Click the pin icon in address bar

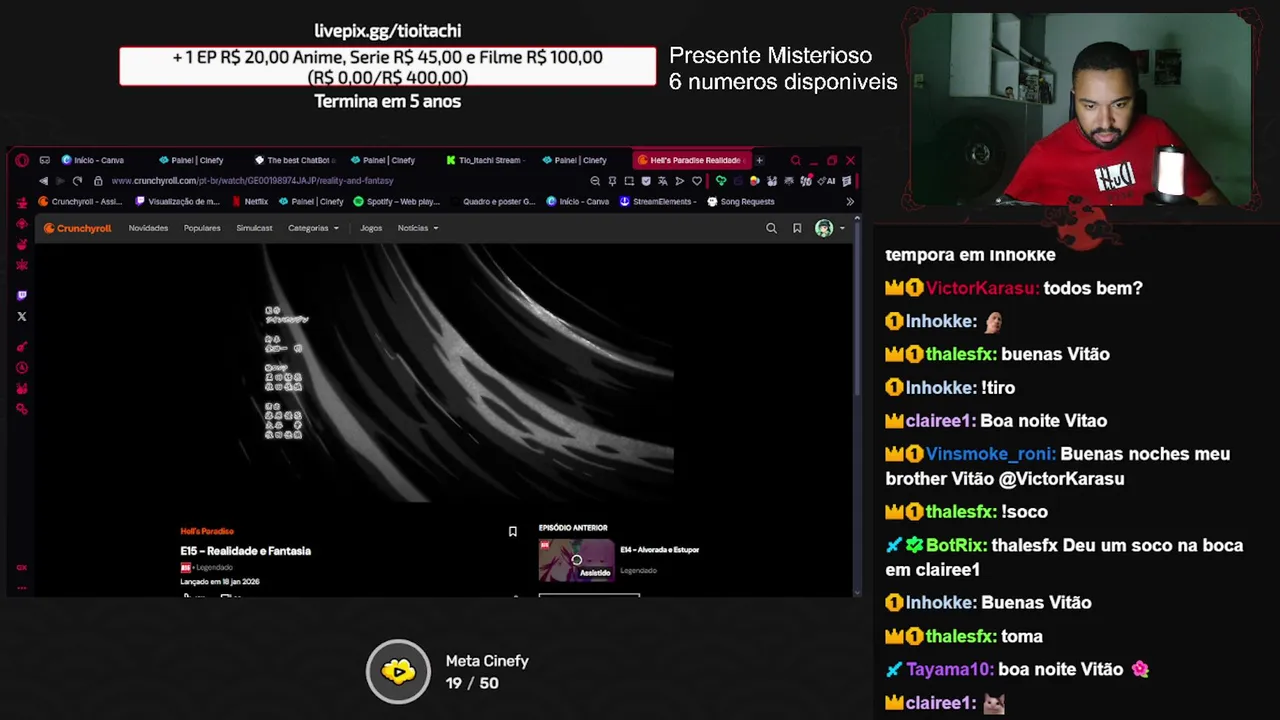tap(612, 181)
